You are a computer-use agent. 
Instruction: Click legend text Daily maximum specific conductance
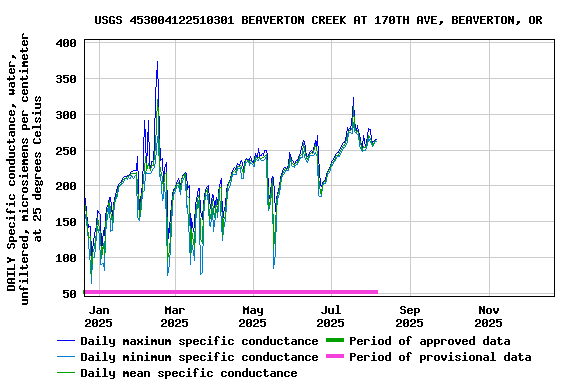(199, 341)
